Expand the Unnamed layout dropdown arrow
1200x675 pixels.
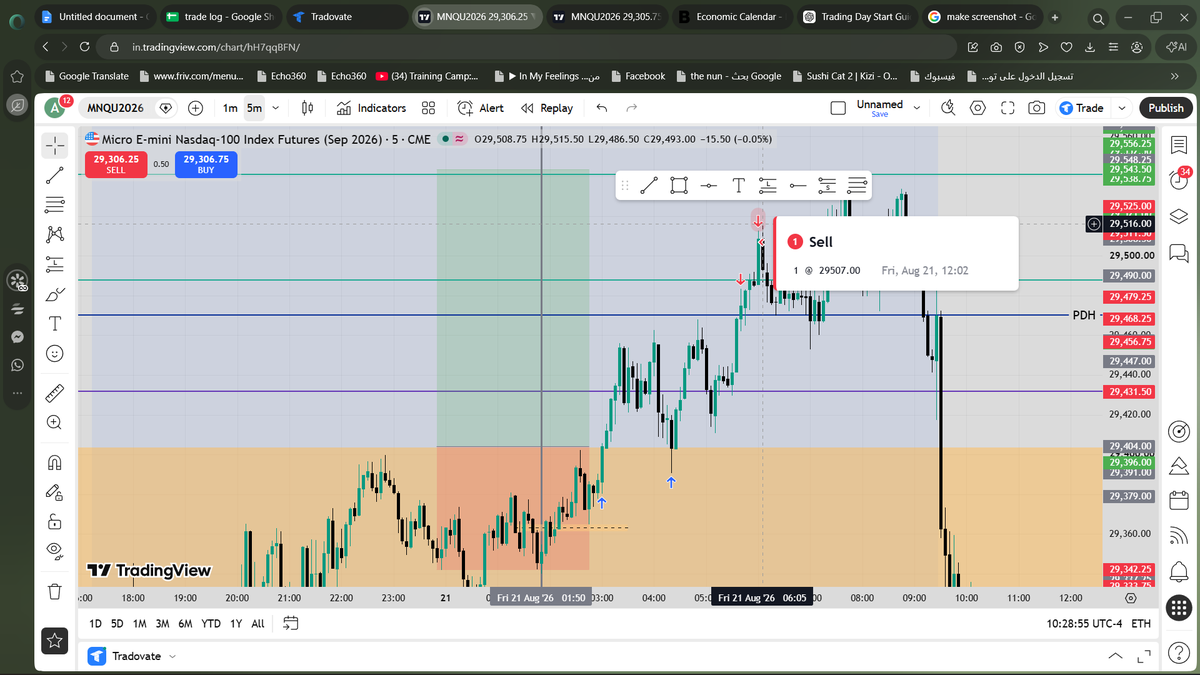(916, 108)
